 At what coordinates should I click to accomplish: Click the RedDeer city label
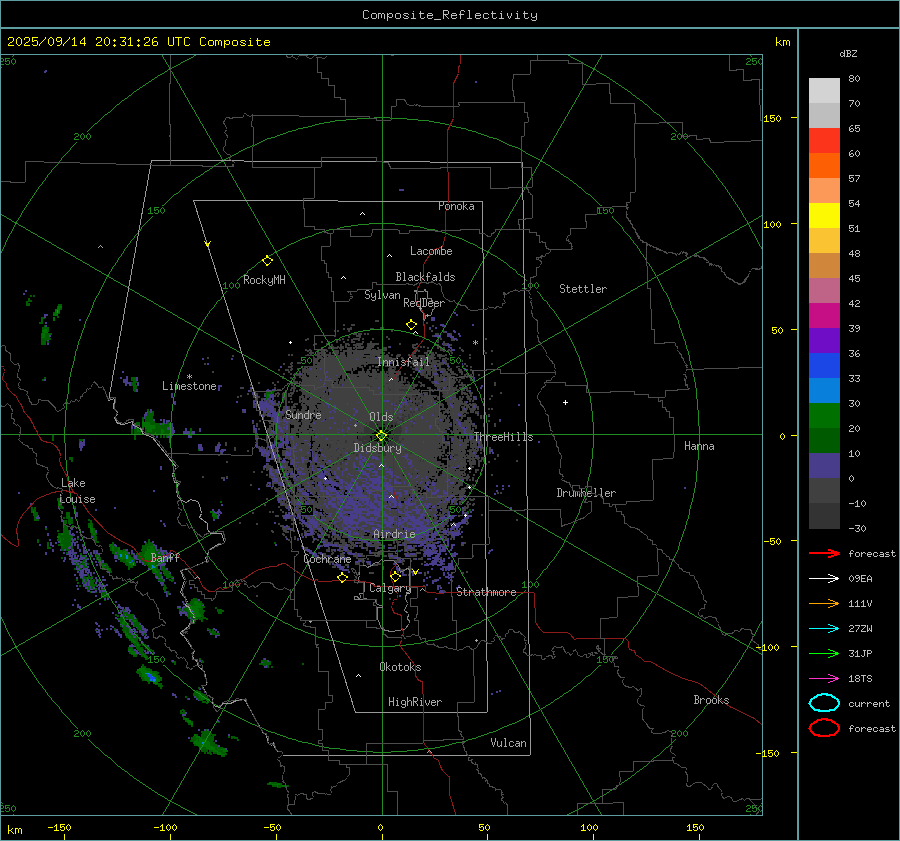[x=424, y=303]
